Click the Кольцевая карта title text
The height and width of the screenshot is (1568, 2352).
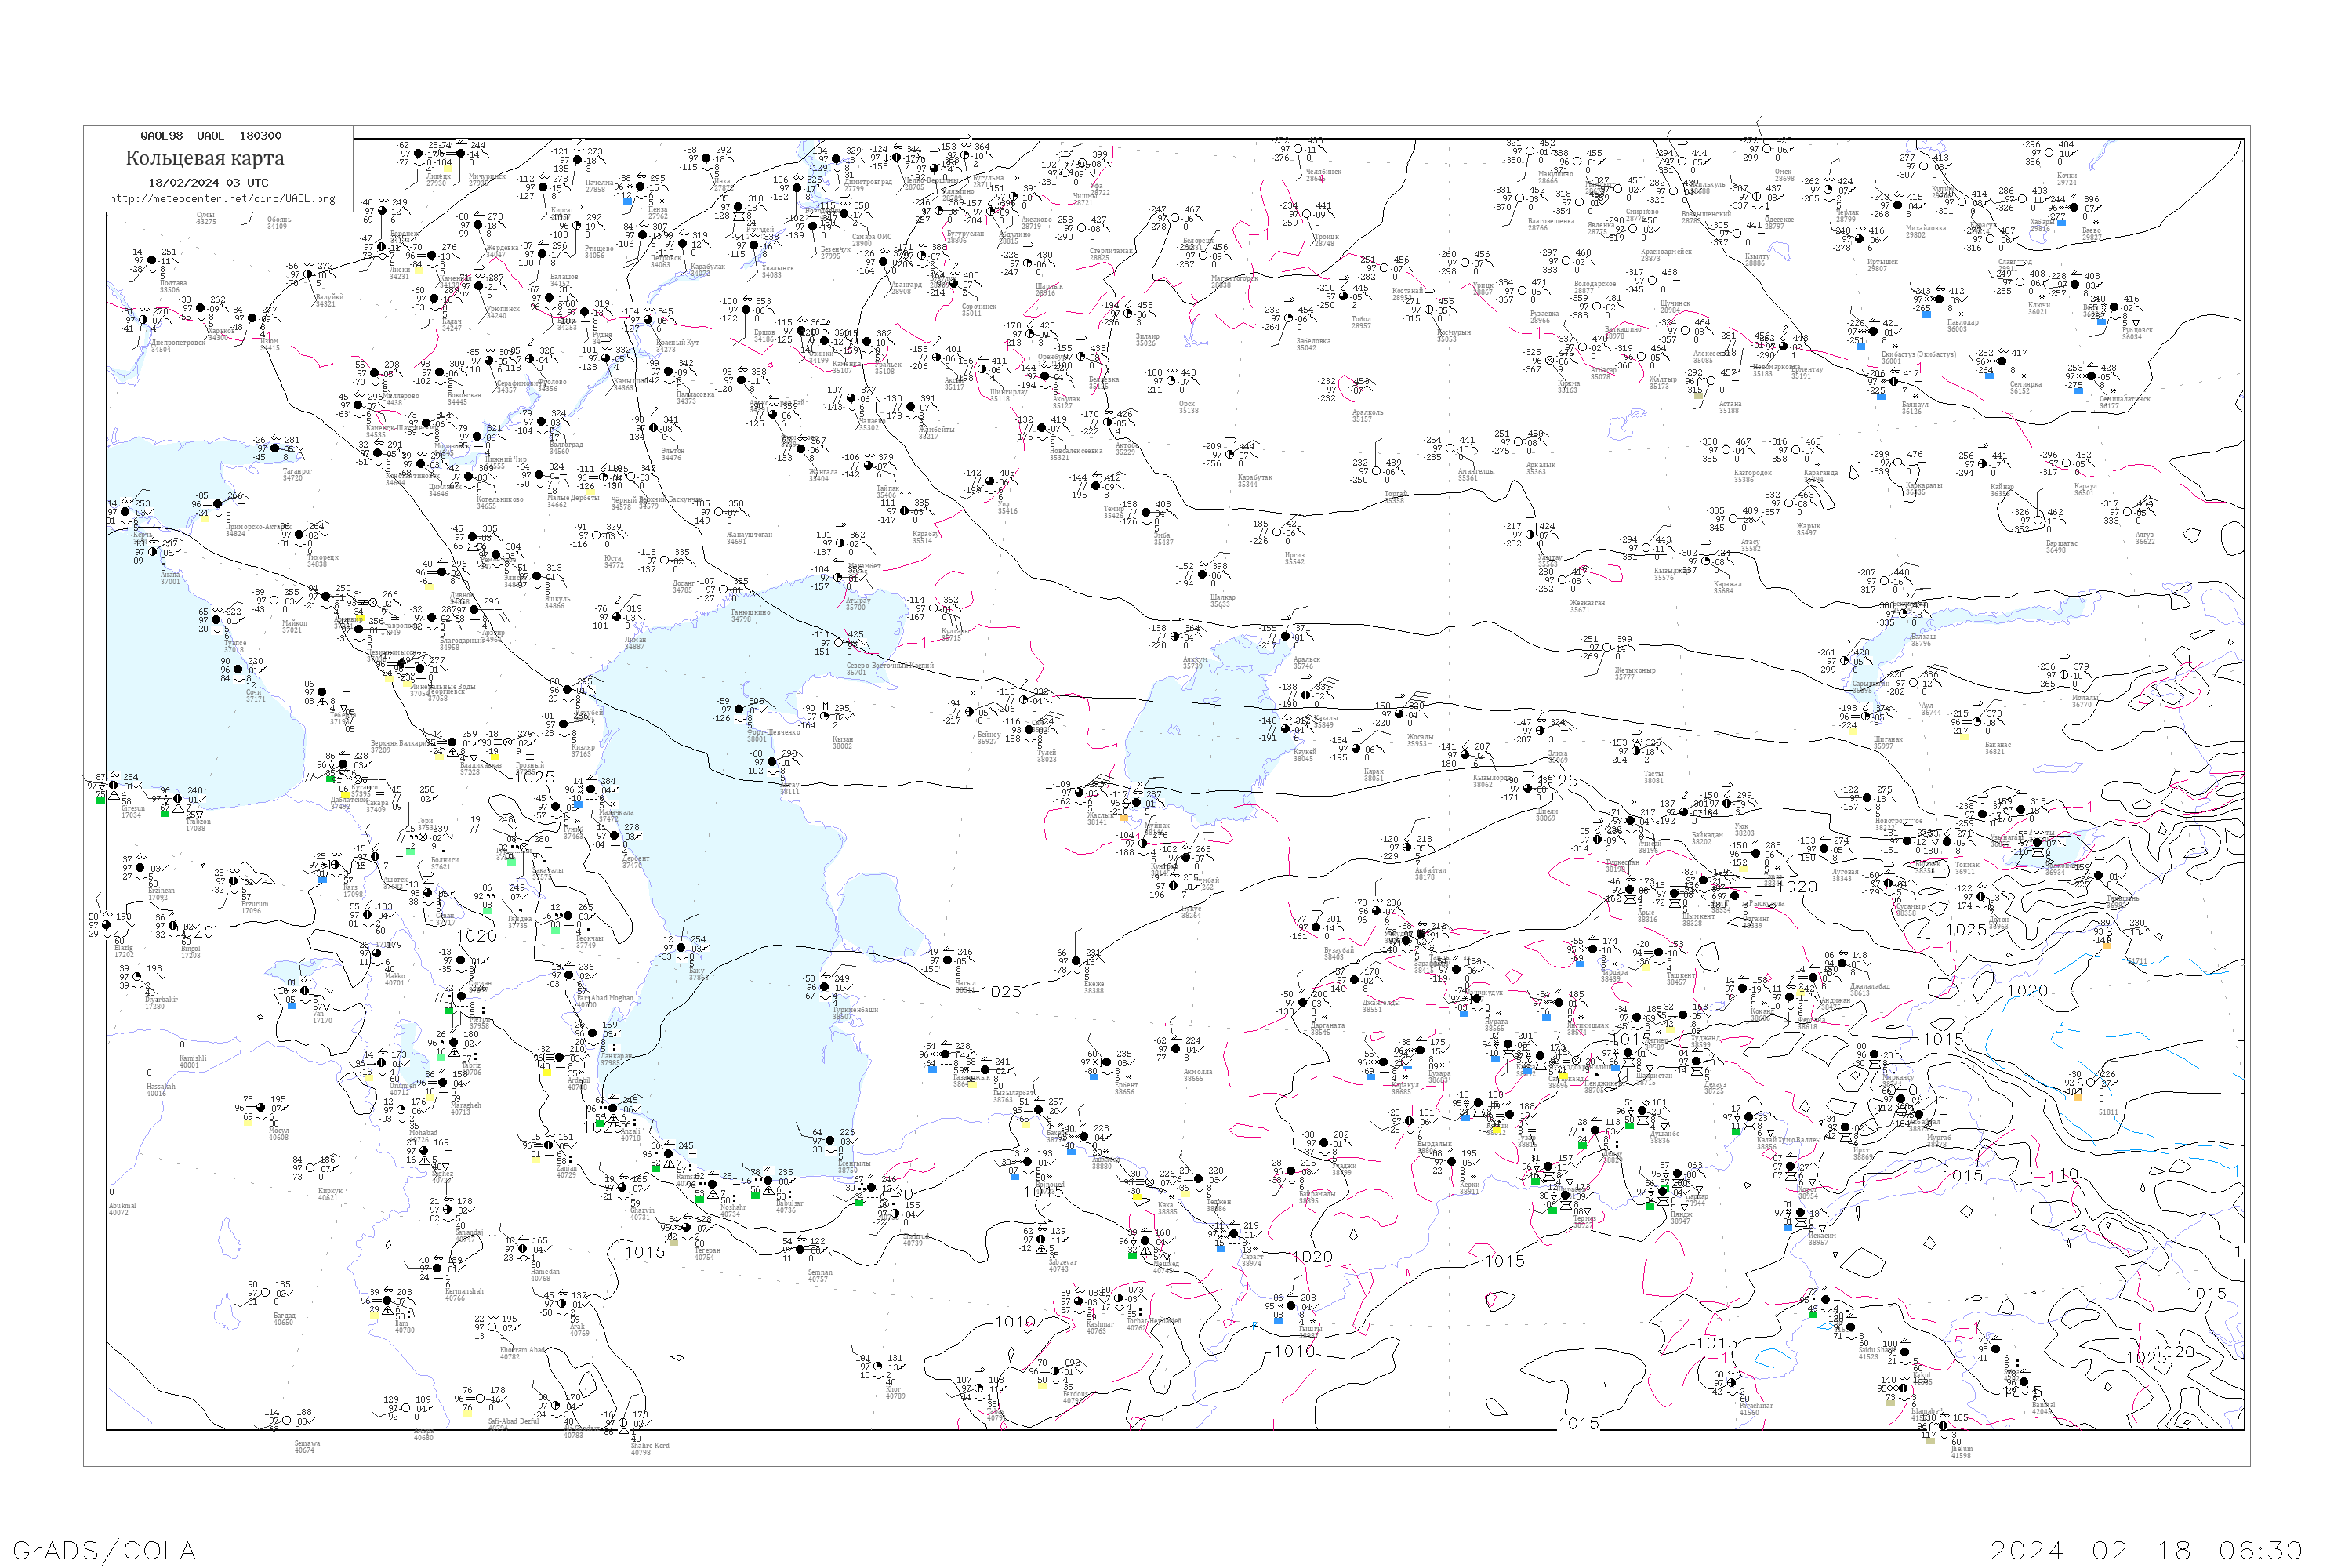[x=205, y=158]
